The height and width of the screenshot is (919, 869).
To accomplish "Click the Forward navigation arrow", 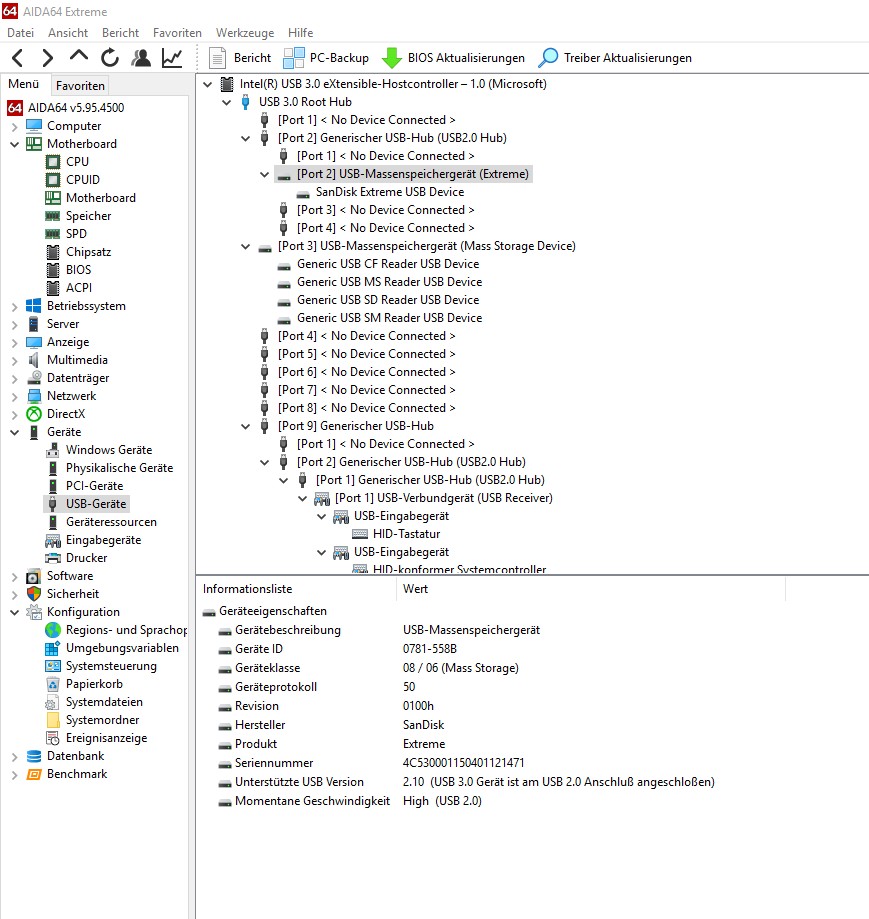I will (48, 58).
